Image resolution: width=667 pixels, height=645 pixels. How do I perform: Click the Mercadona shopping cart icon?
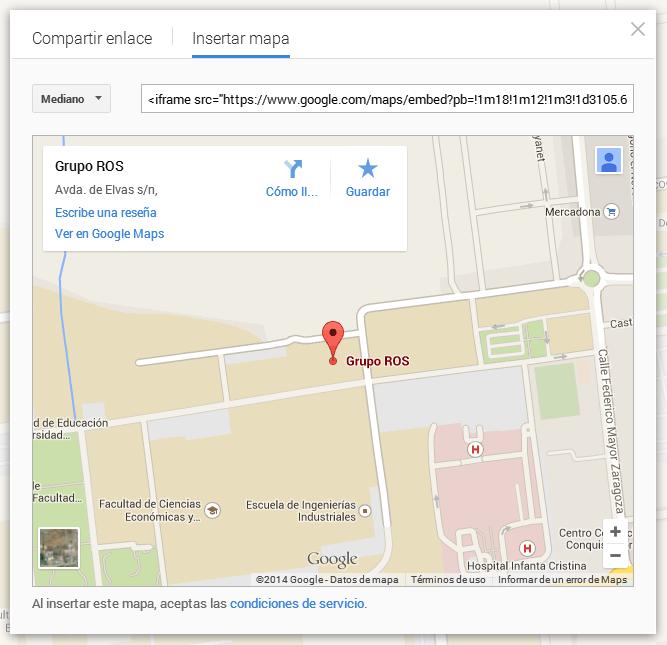[611, 211]
